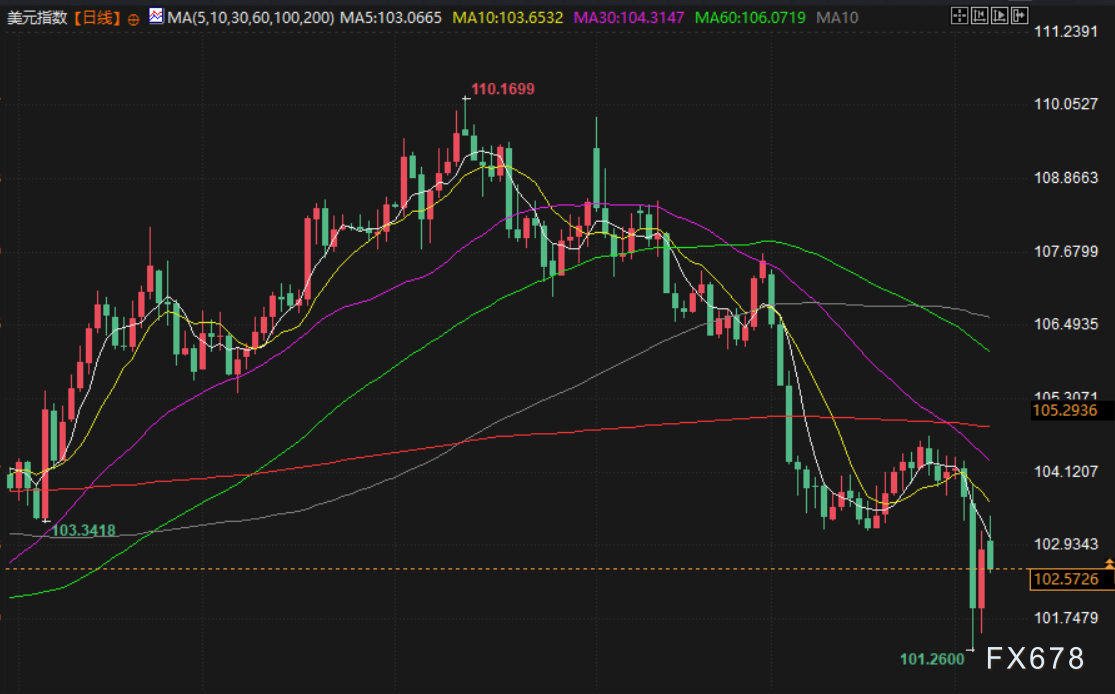The width and height of the screenshot is (1115, 694).
Task: Click the green MA60:106.0719 label
Action: (x=750, y=17)
